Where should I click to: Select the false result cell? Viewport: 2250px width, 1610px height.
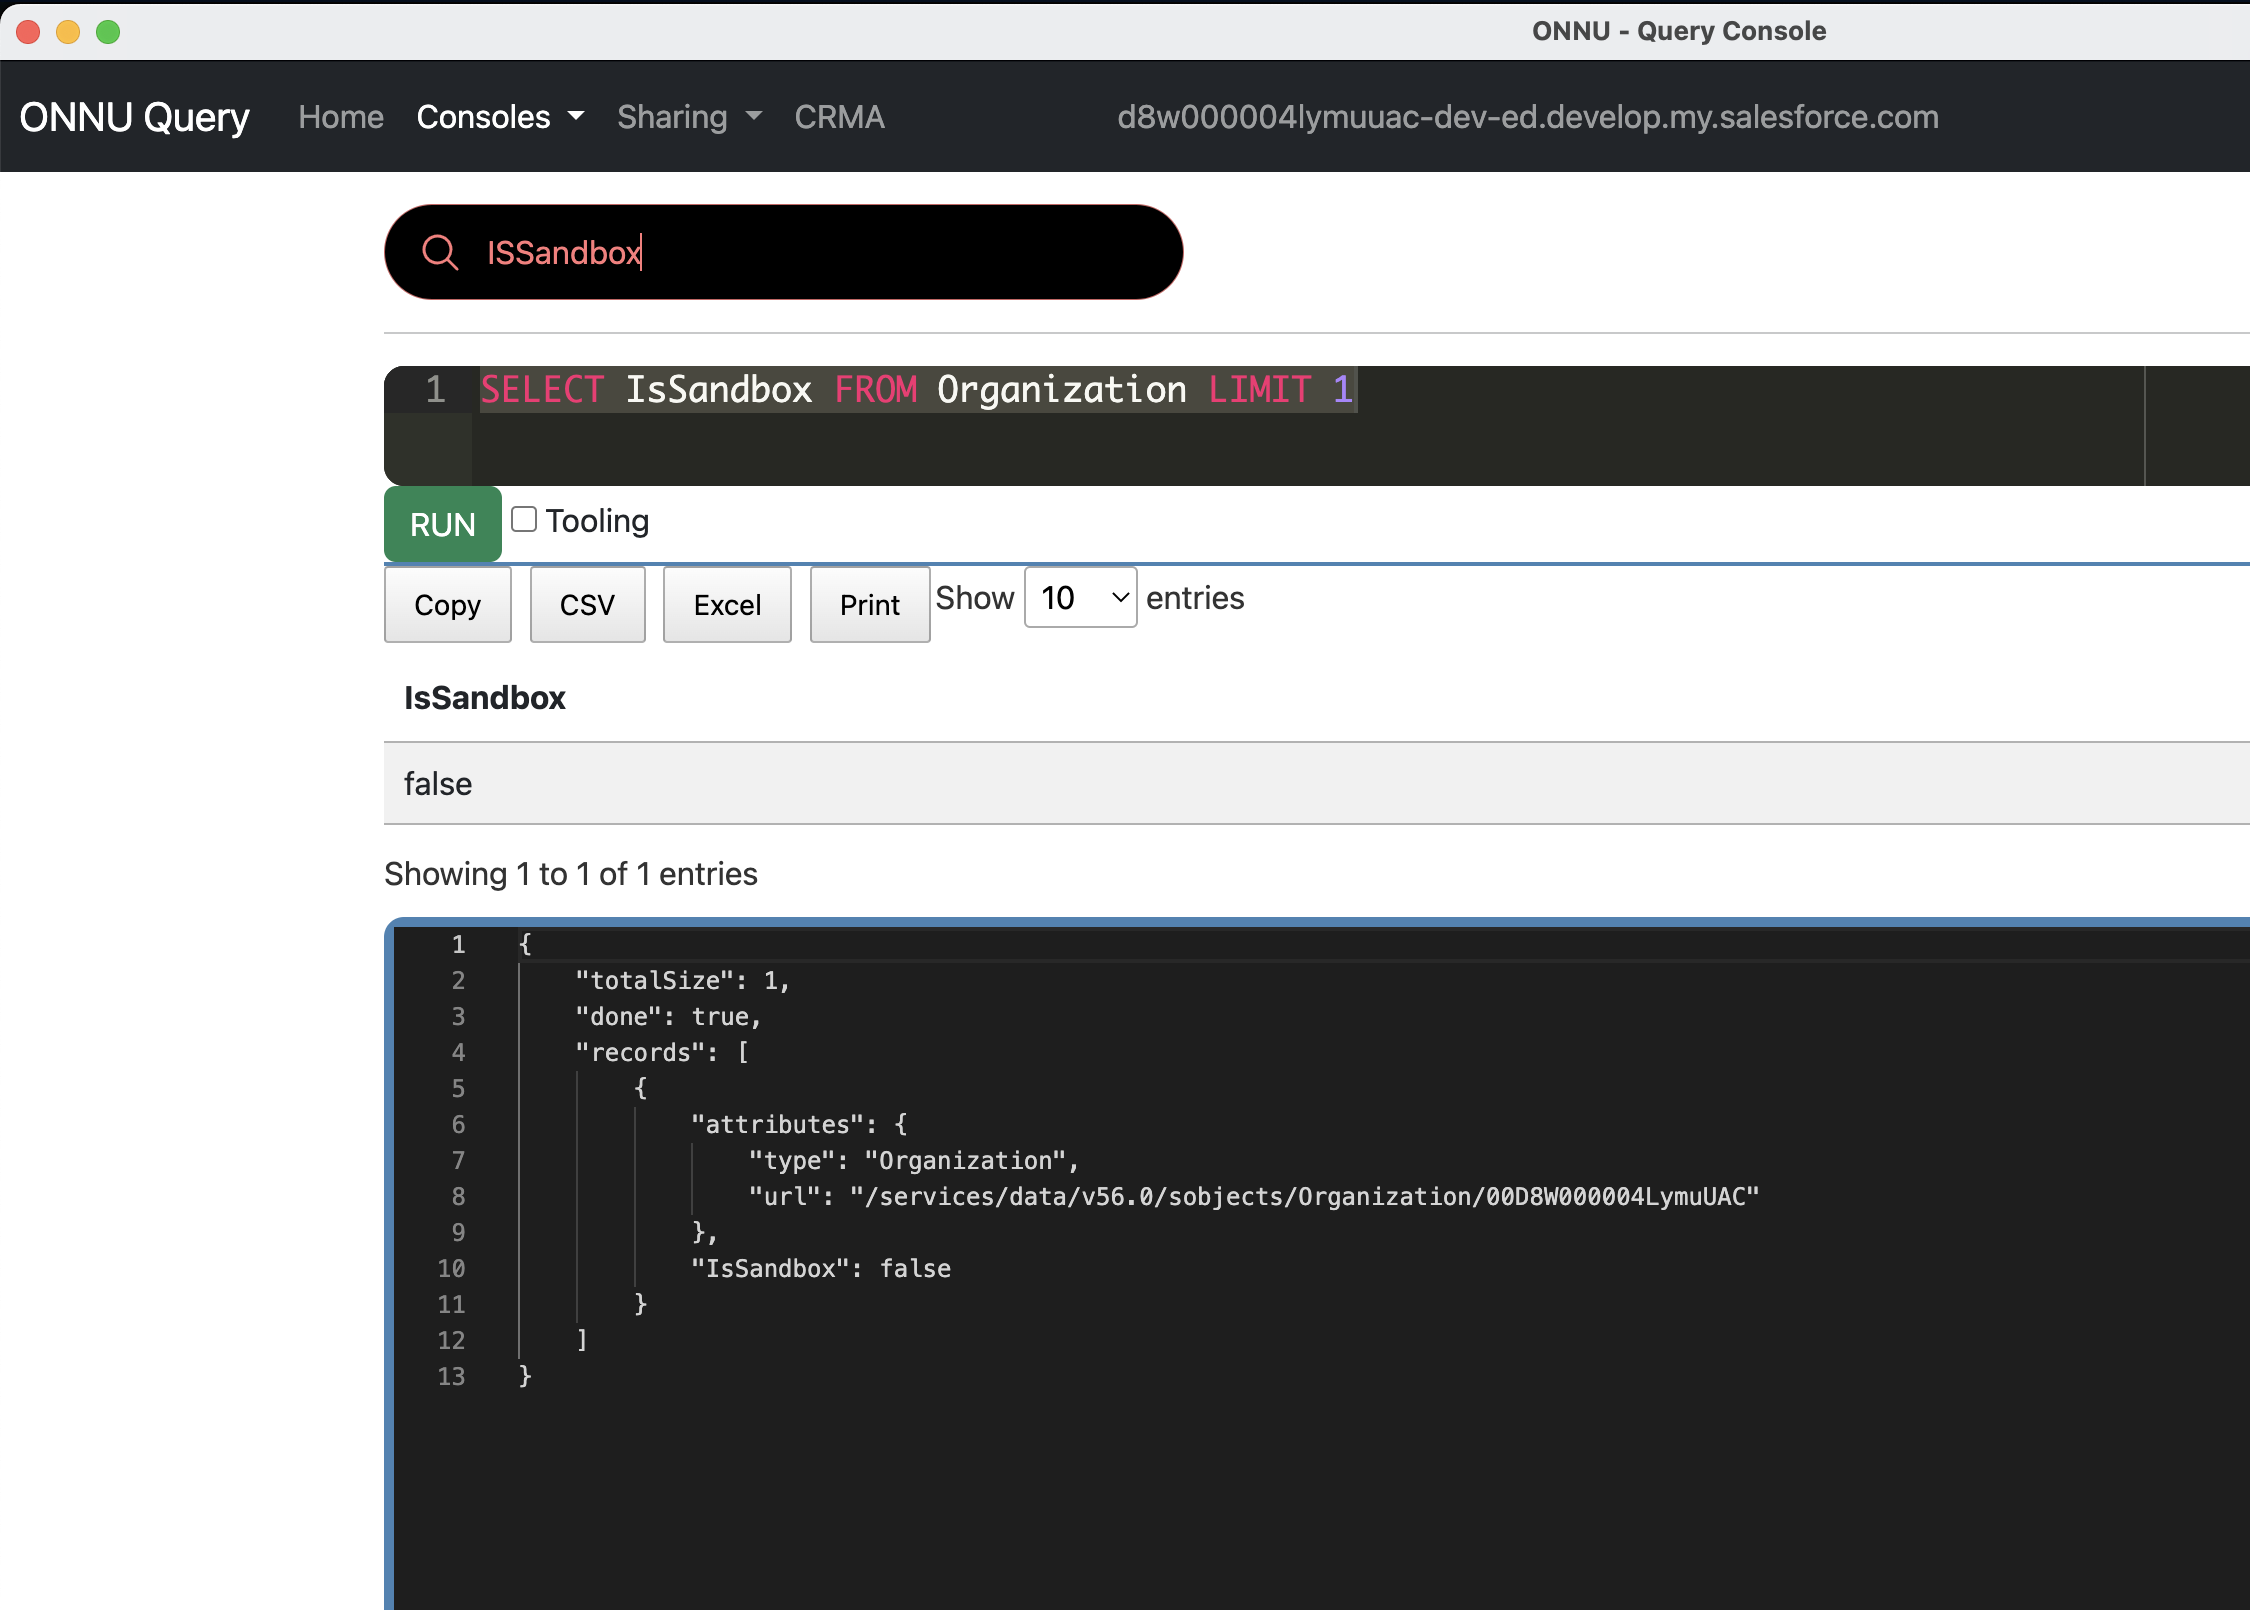(438, 784)
